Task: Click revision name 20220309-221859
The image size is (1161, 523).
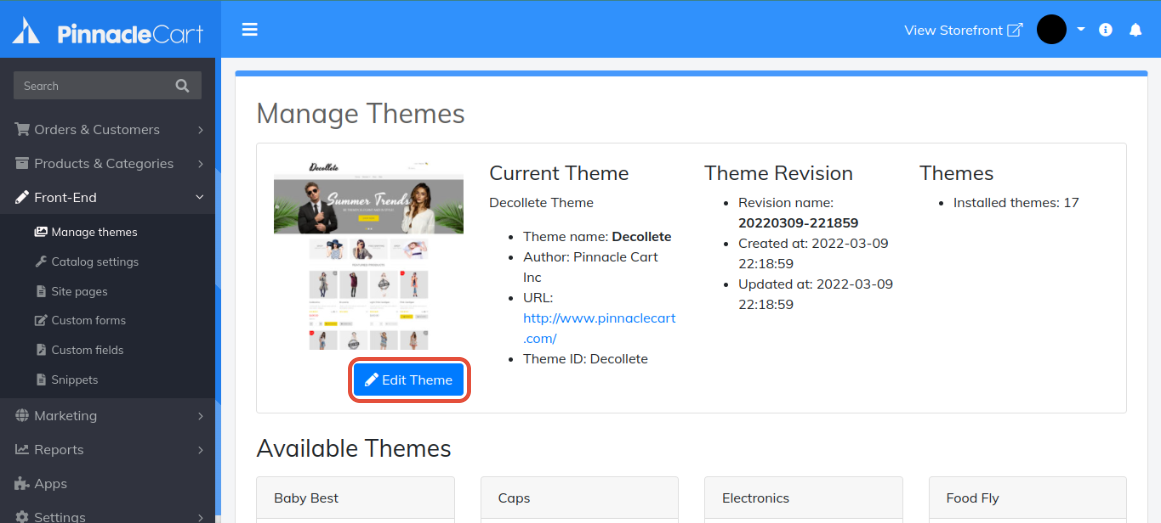Action: [798, 221]
